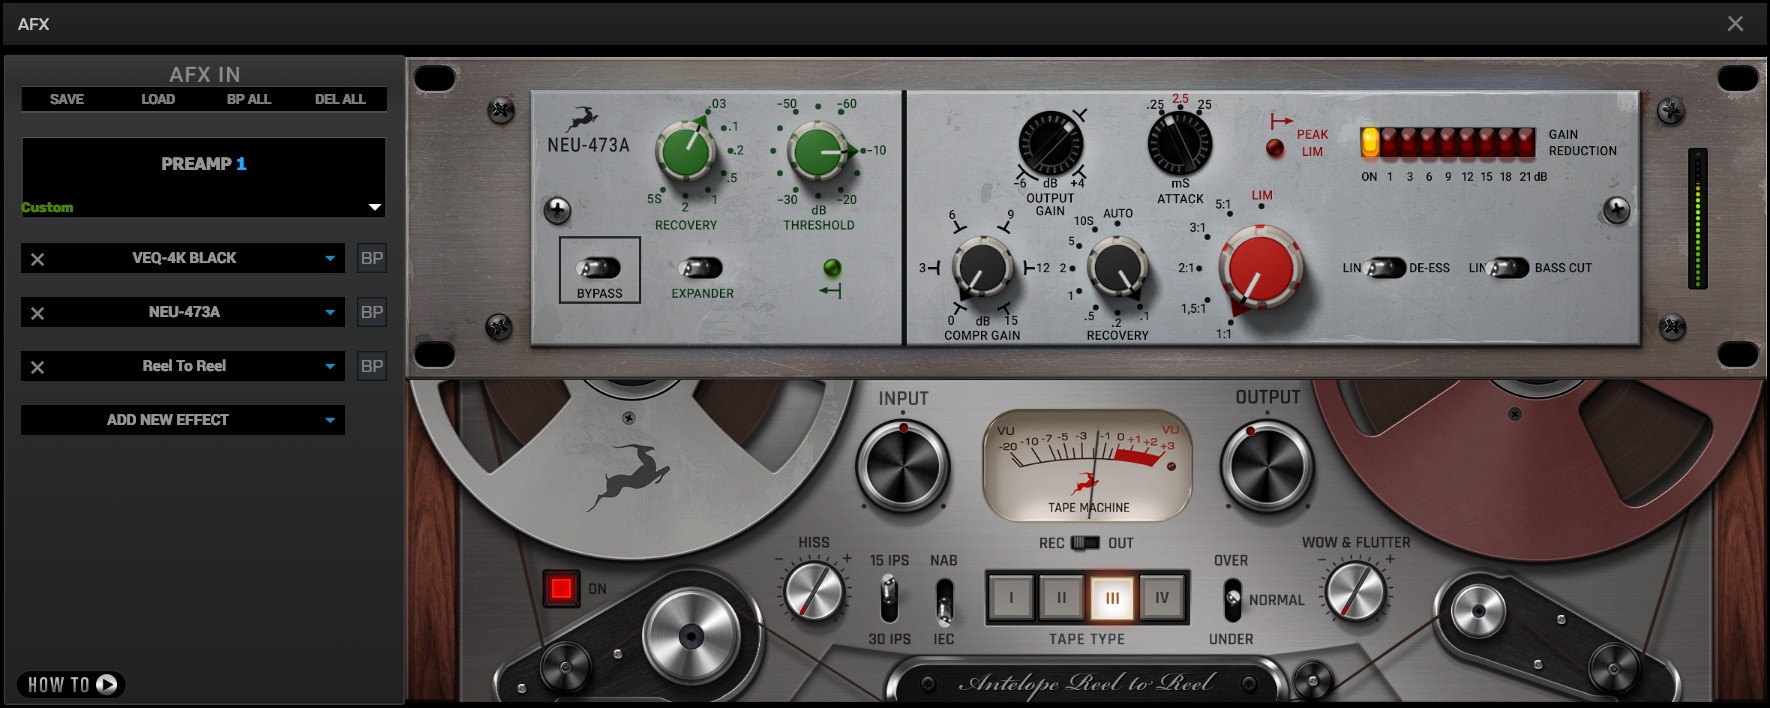Open the VEQ-4K BLACK effect dropdown
The image size is (1770, 708).
[330, 259]
